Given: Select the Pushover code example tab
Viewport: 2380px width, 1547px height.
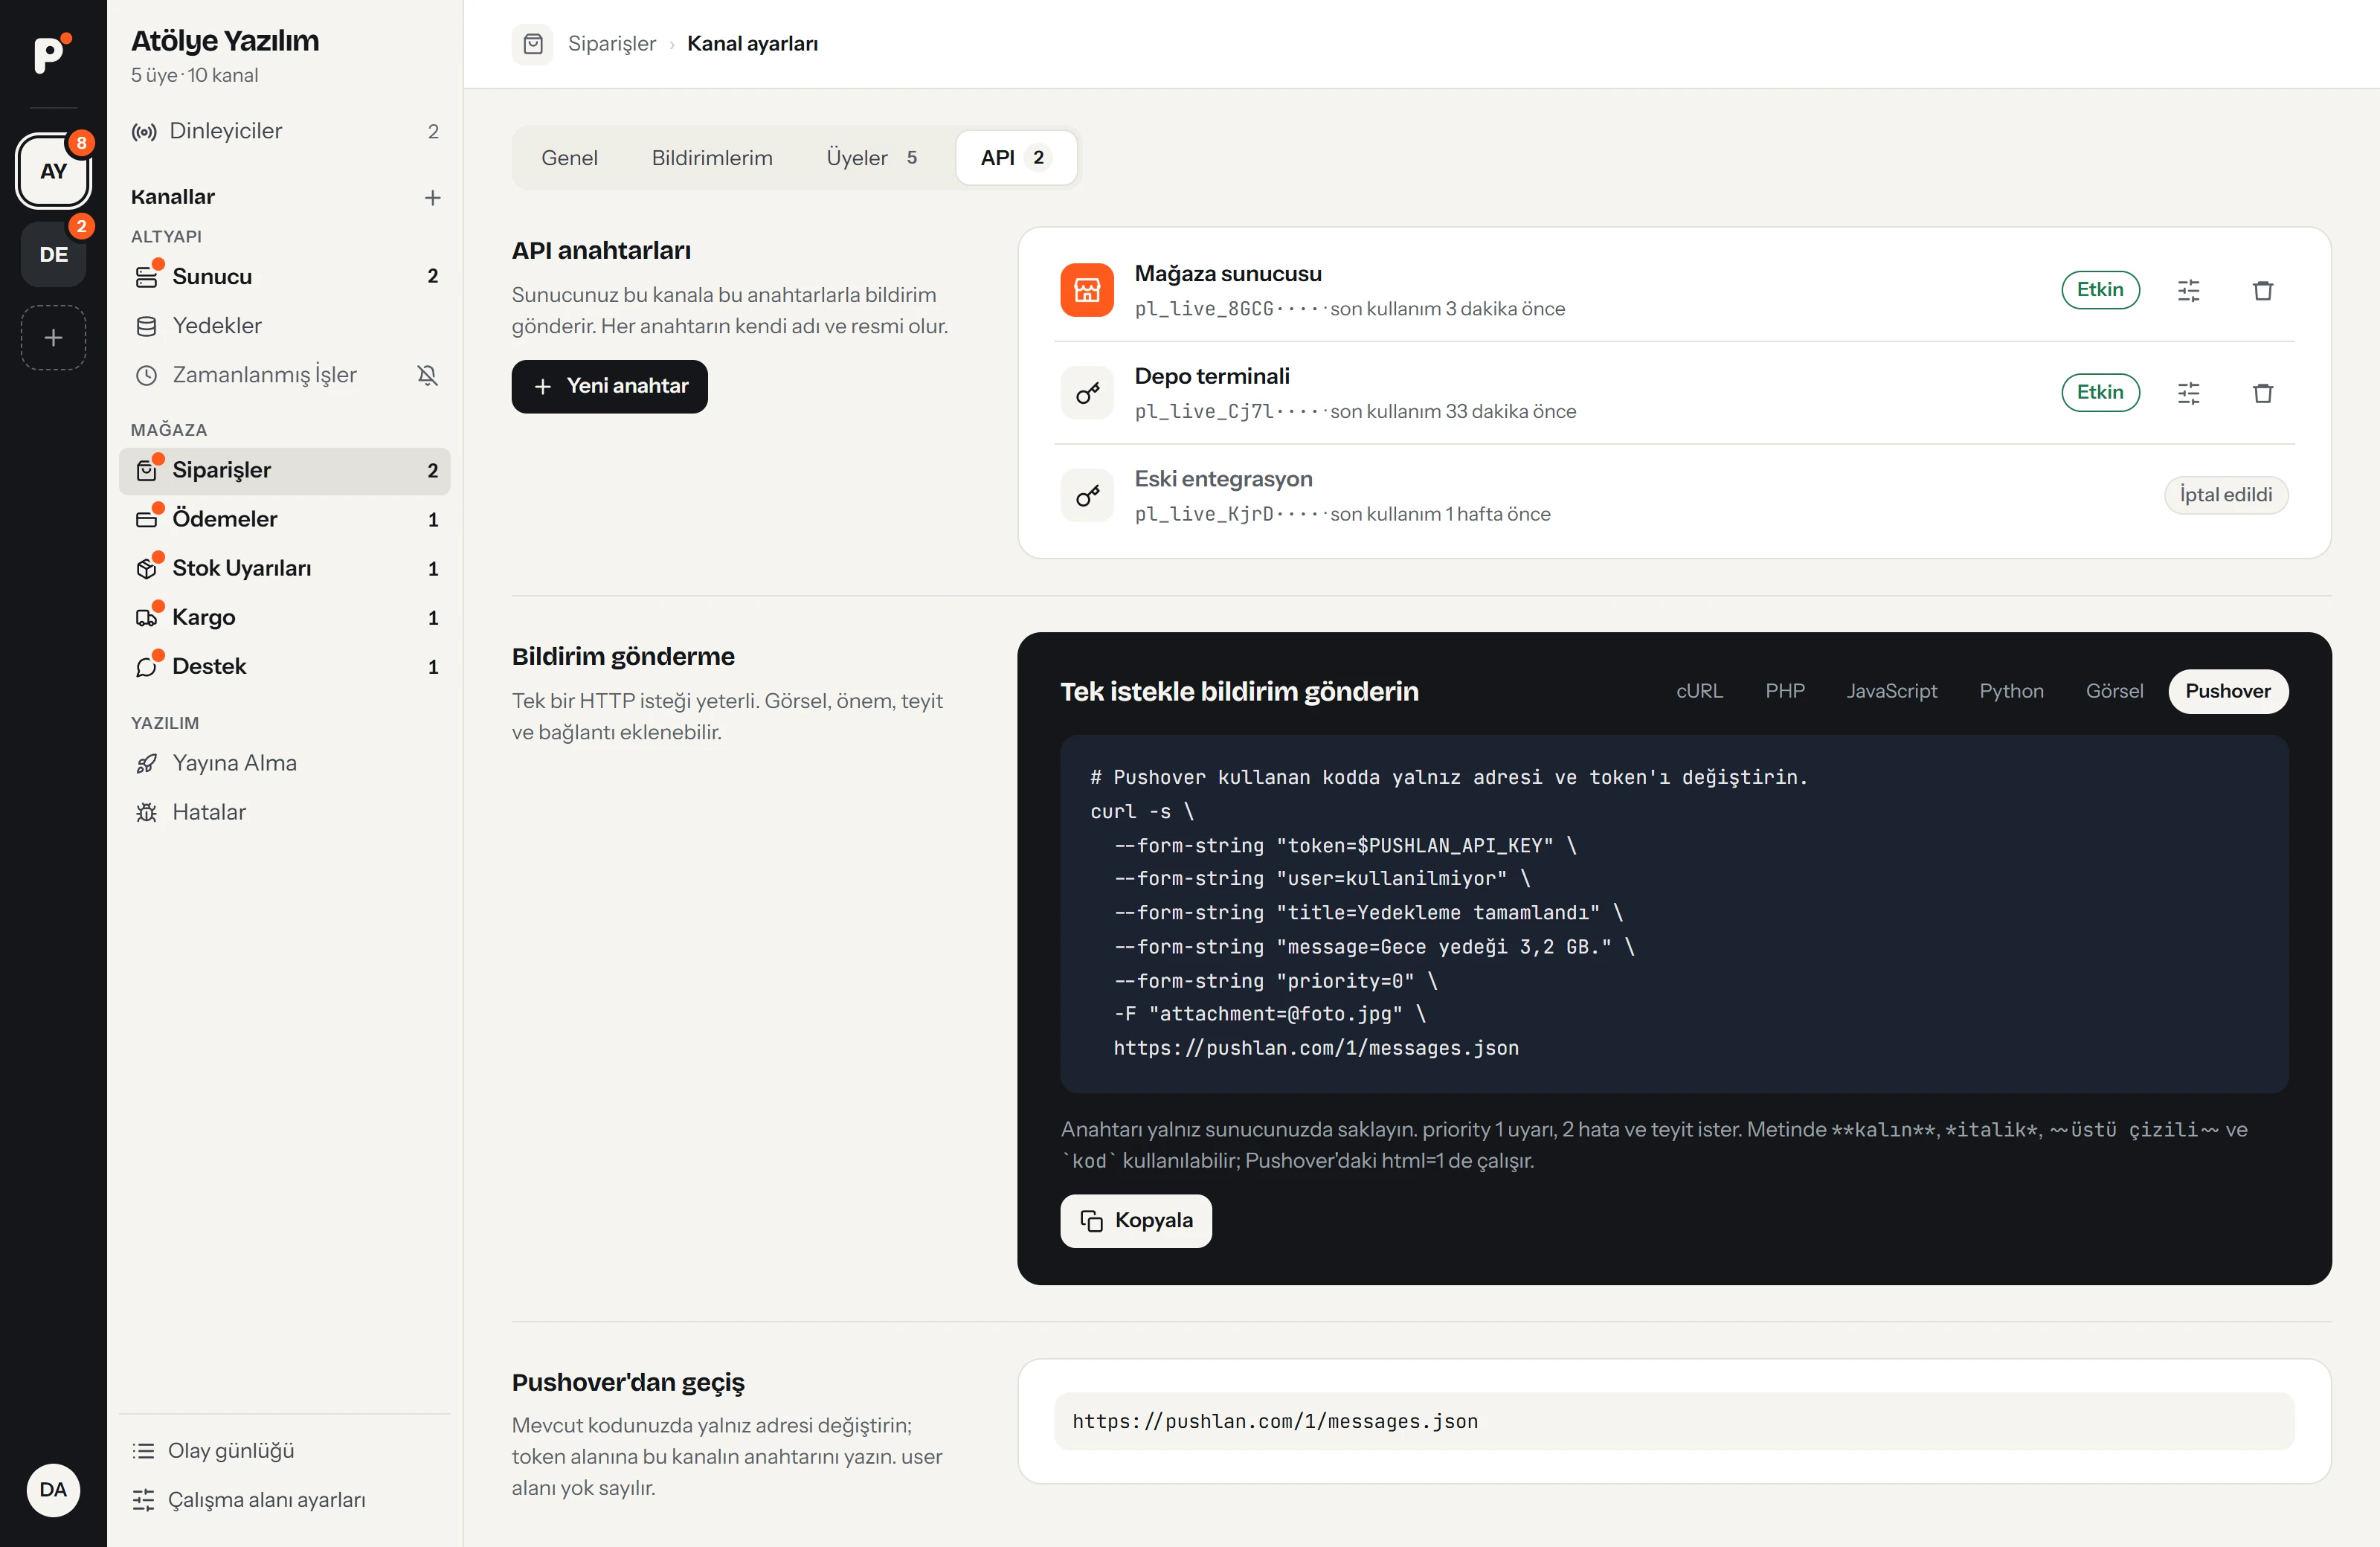Looking at the screenshot, I should [2227, 692].
